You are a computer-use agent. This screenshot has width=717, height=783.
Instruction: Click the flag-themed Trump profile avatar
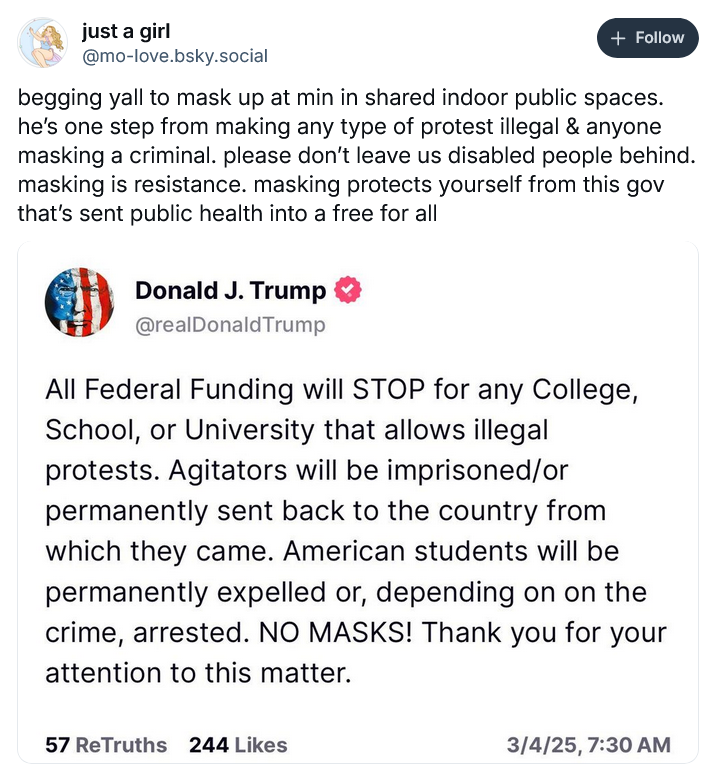point(79,302)
